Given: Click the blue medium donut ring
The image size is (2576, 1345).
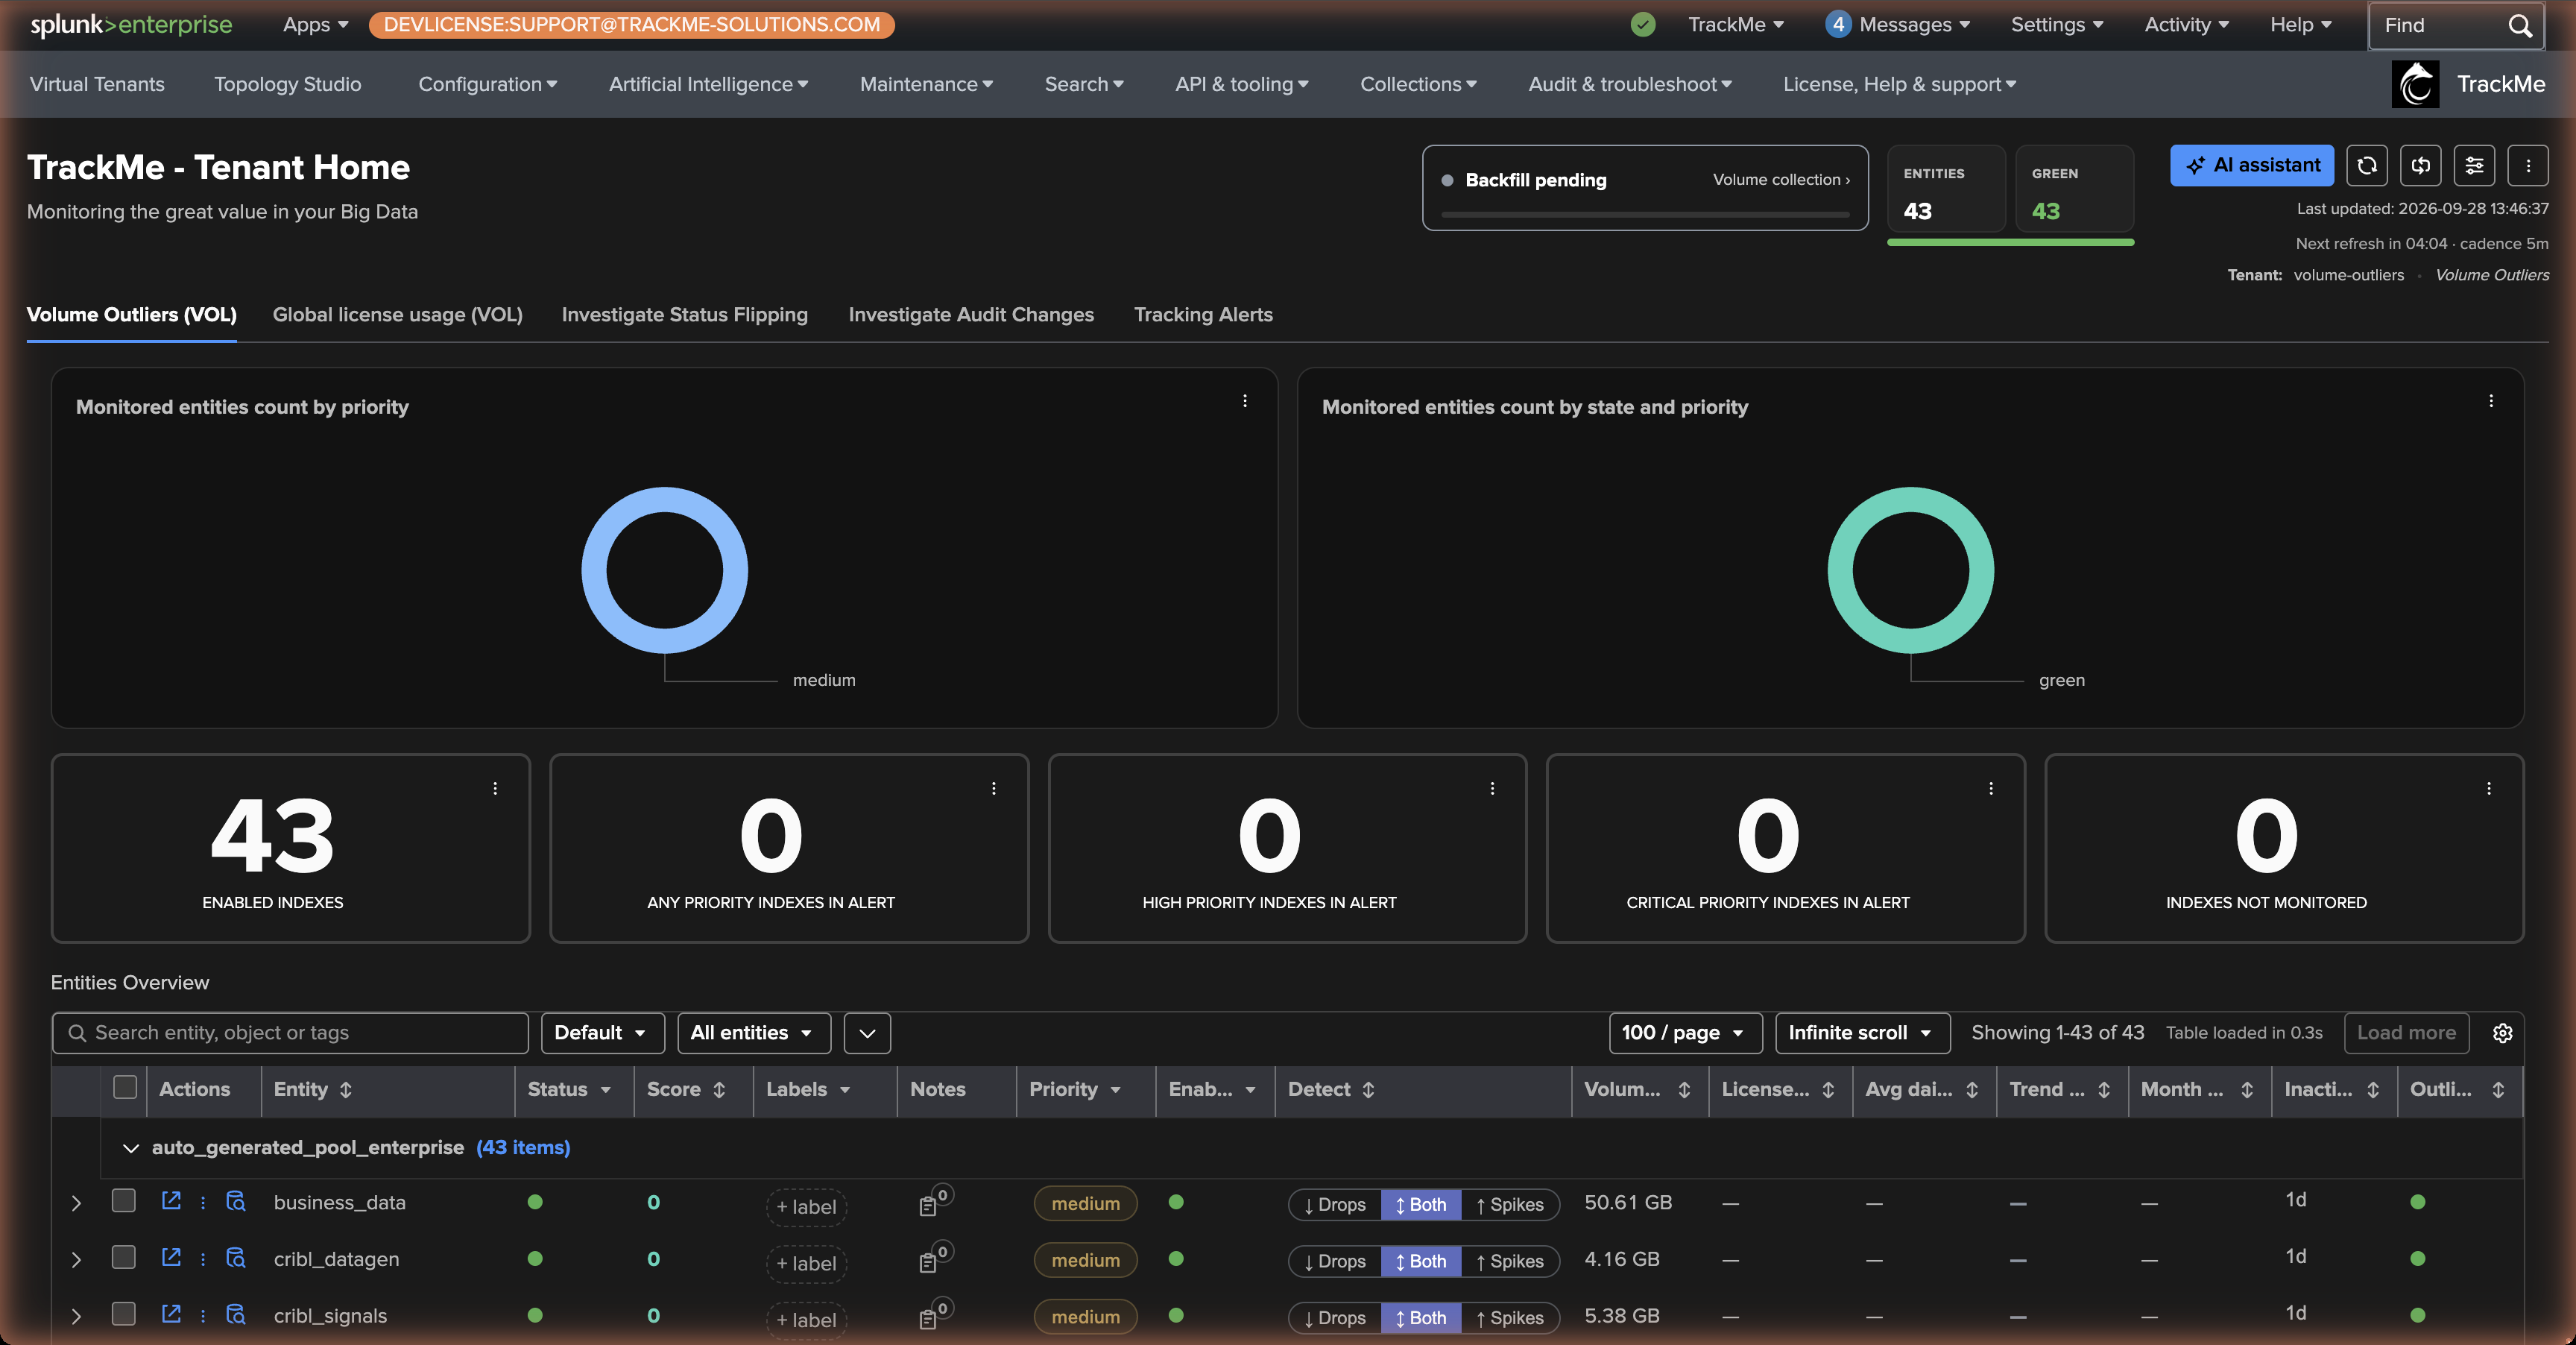Looking at the screenshot, I should [x=665, y=497].
